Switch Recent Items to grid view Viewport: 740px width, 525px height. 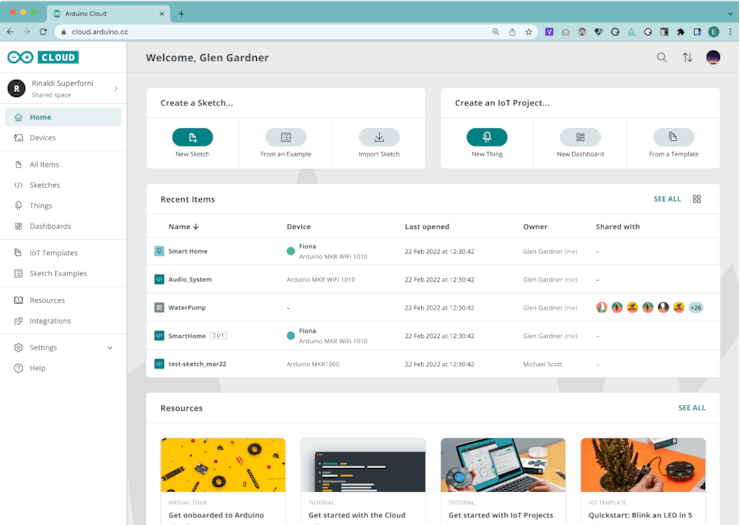[697, 199]
